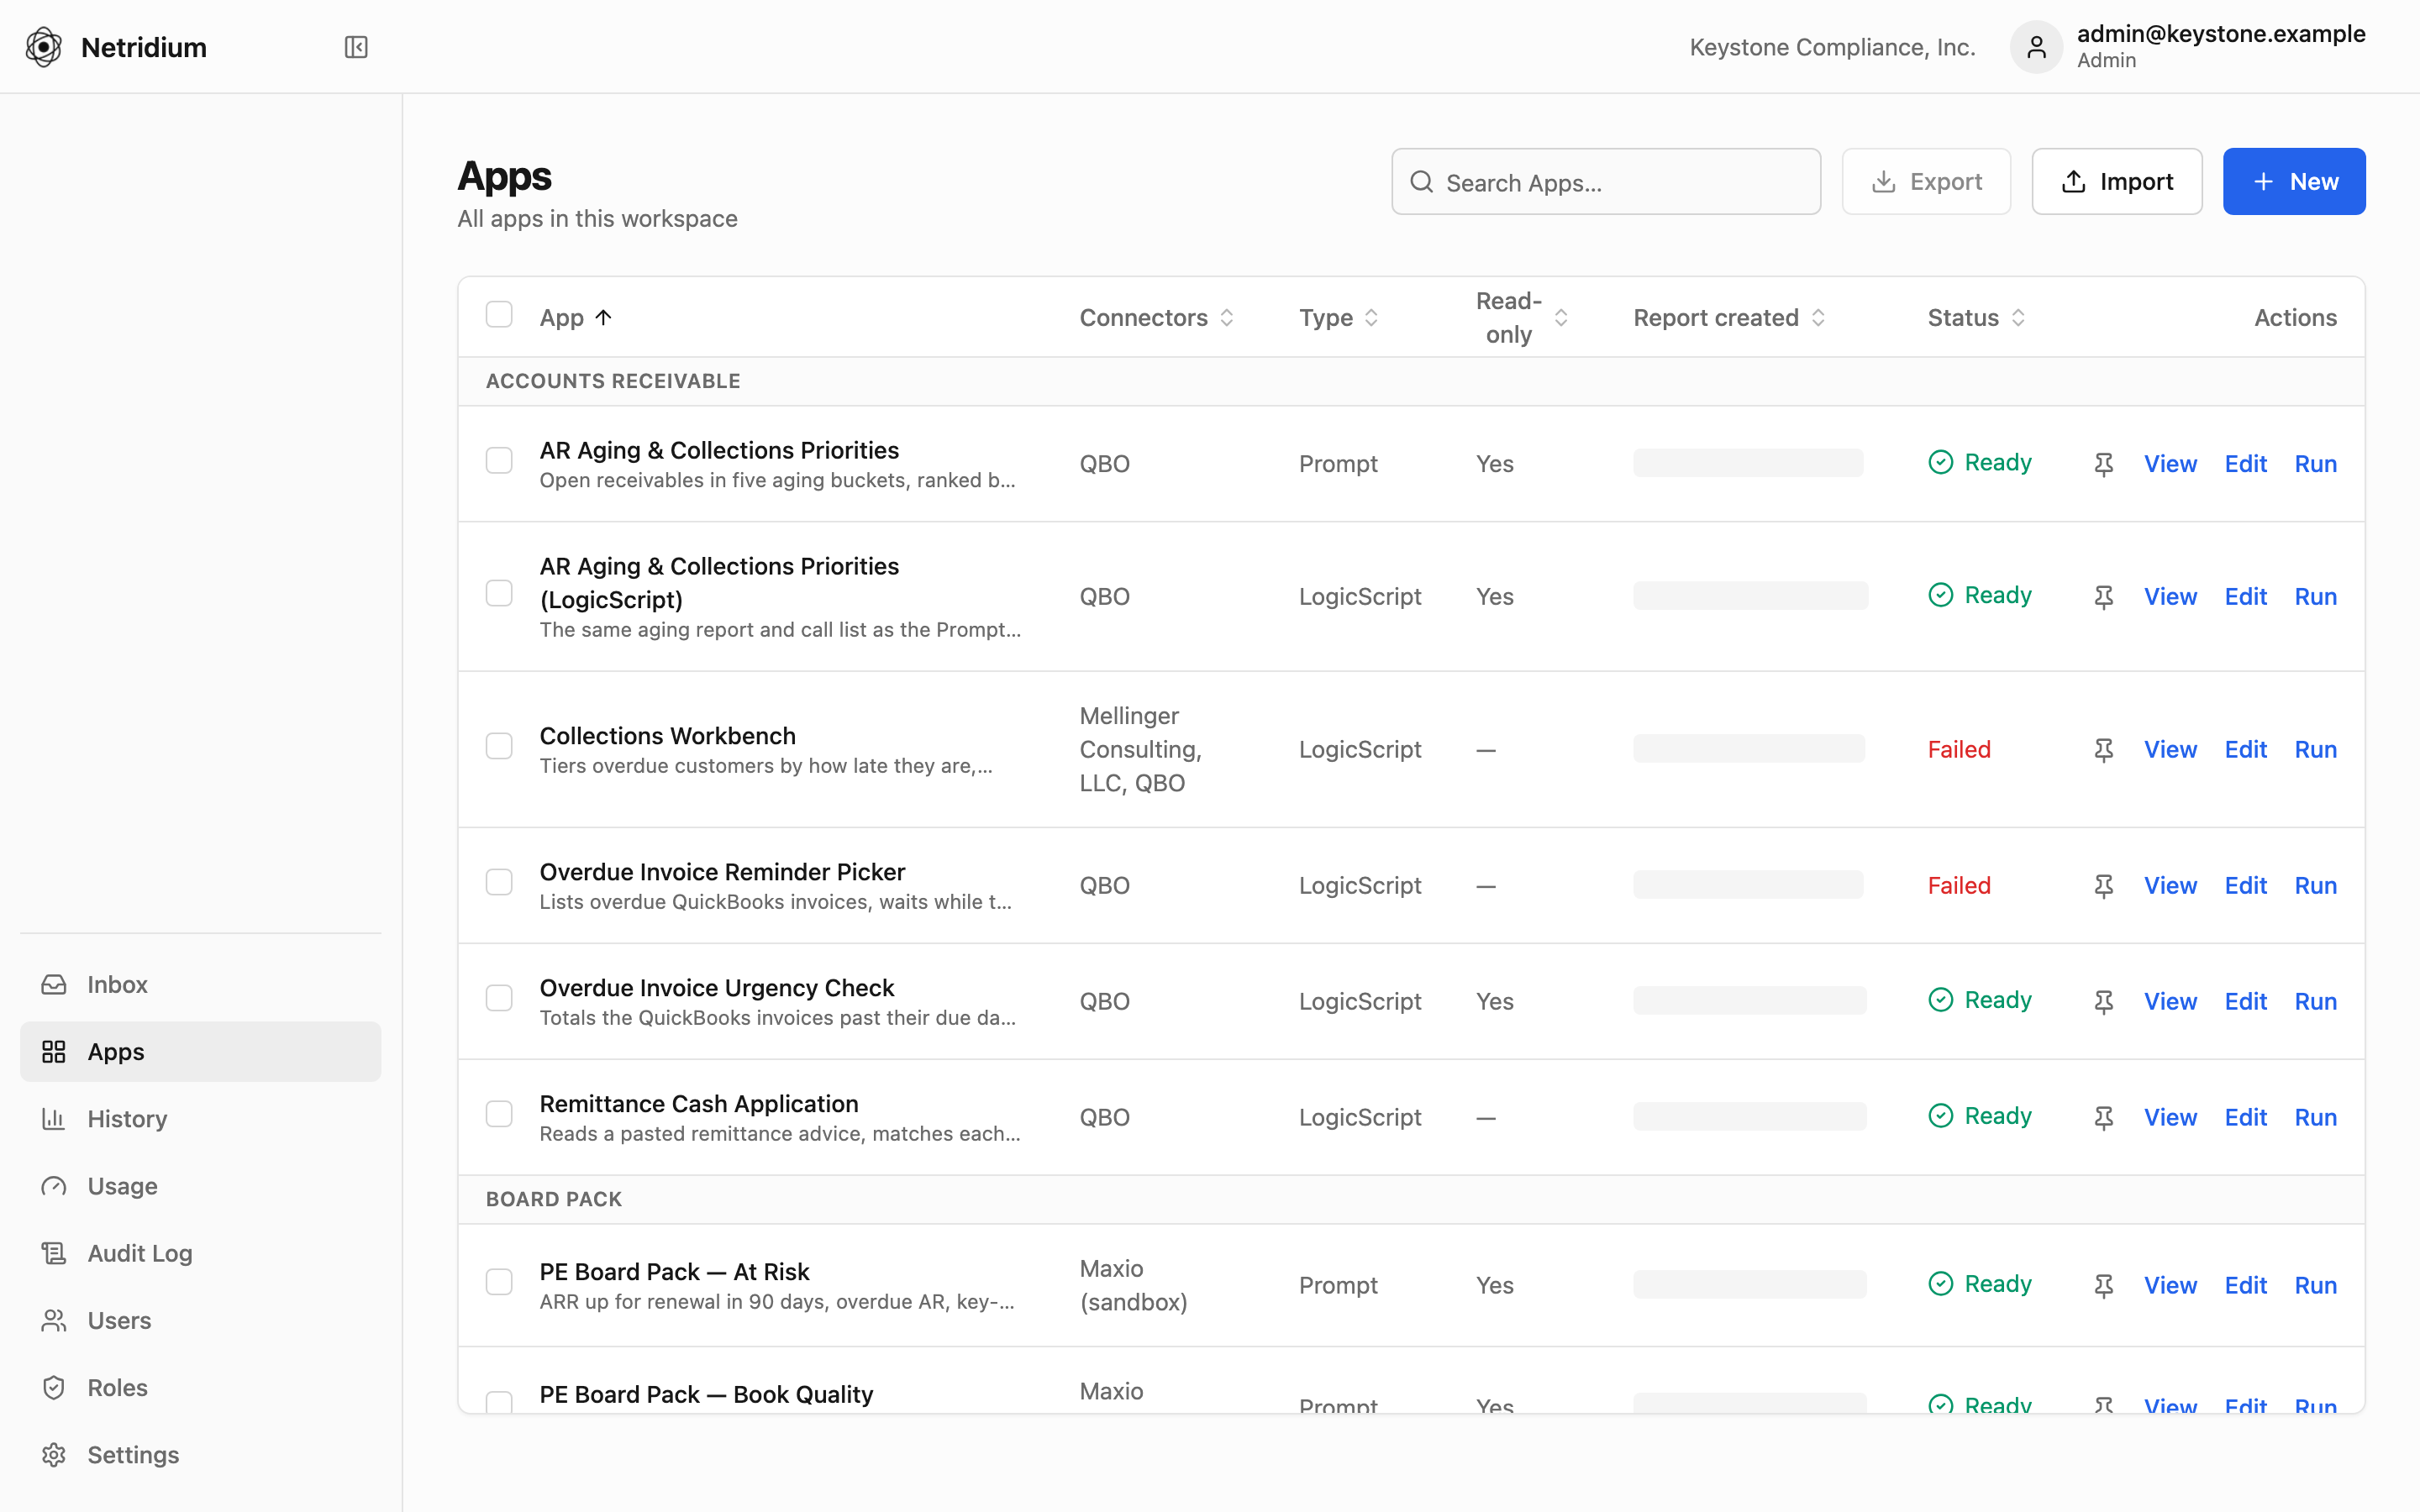Open the Usage sidebar page

click(x=200, y=1186)
